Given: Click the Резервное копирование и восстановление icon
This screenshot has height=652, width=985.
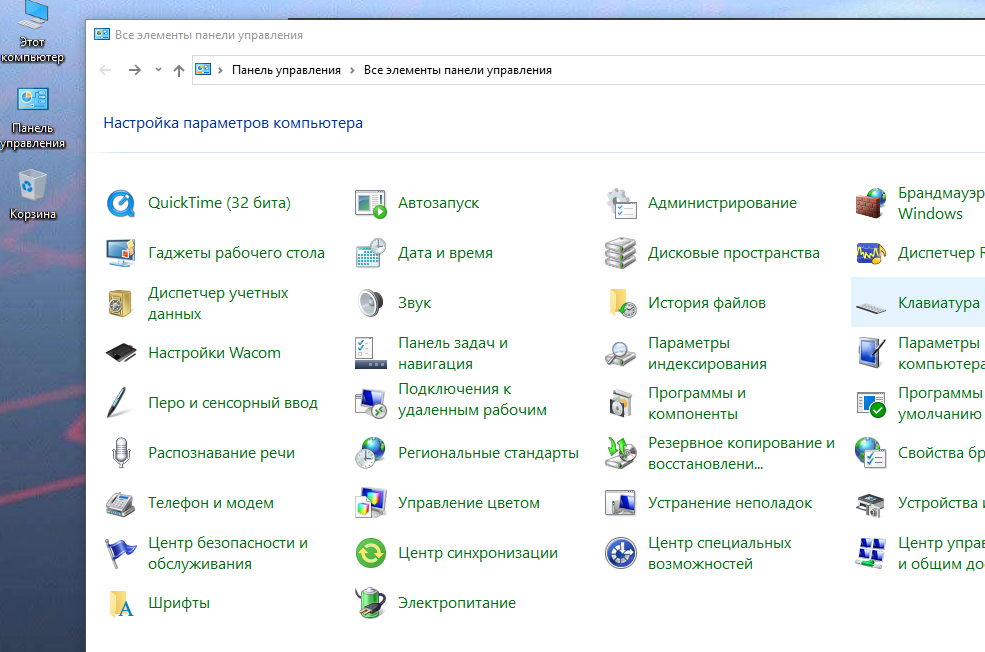Looking at the screenshot, I should click(621, 453).
